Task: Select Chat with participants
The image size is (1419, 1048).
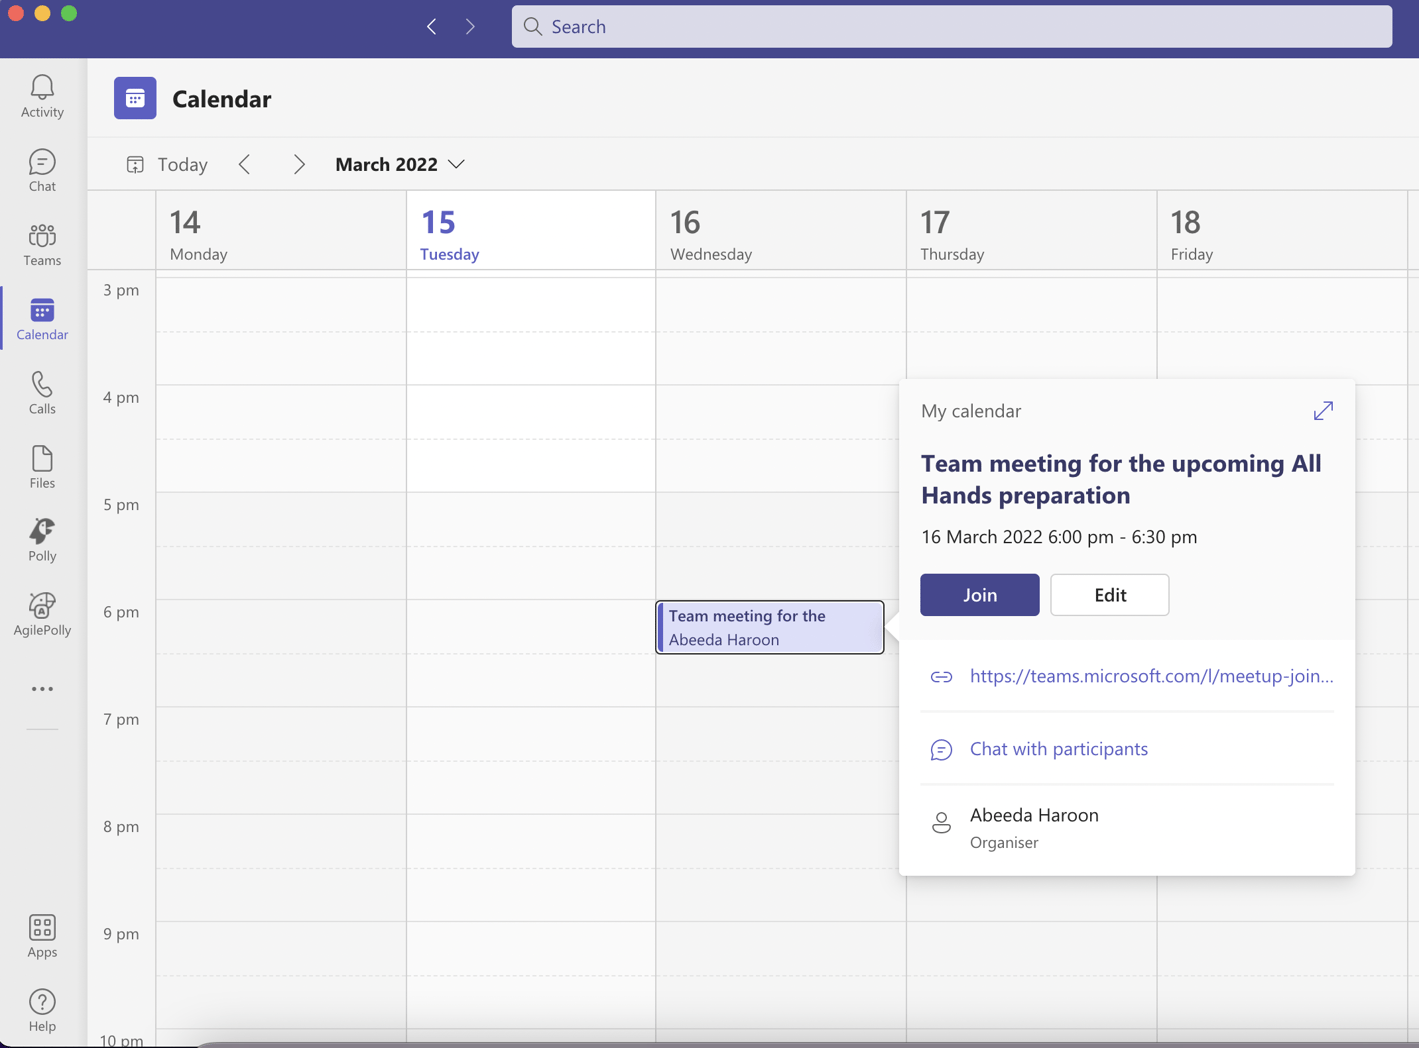Action: point(1058,749)
